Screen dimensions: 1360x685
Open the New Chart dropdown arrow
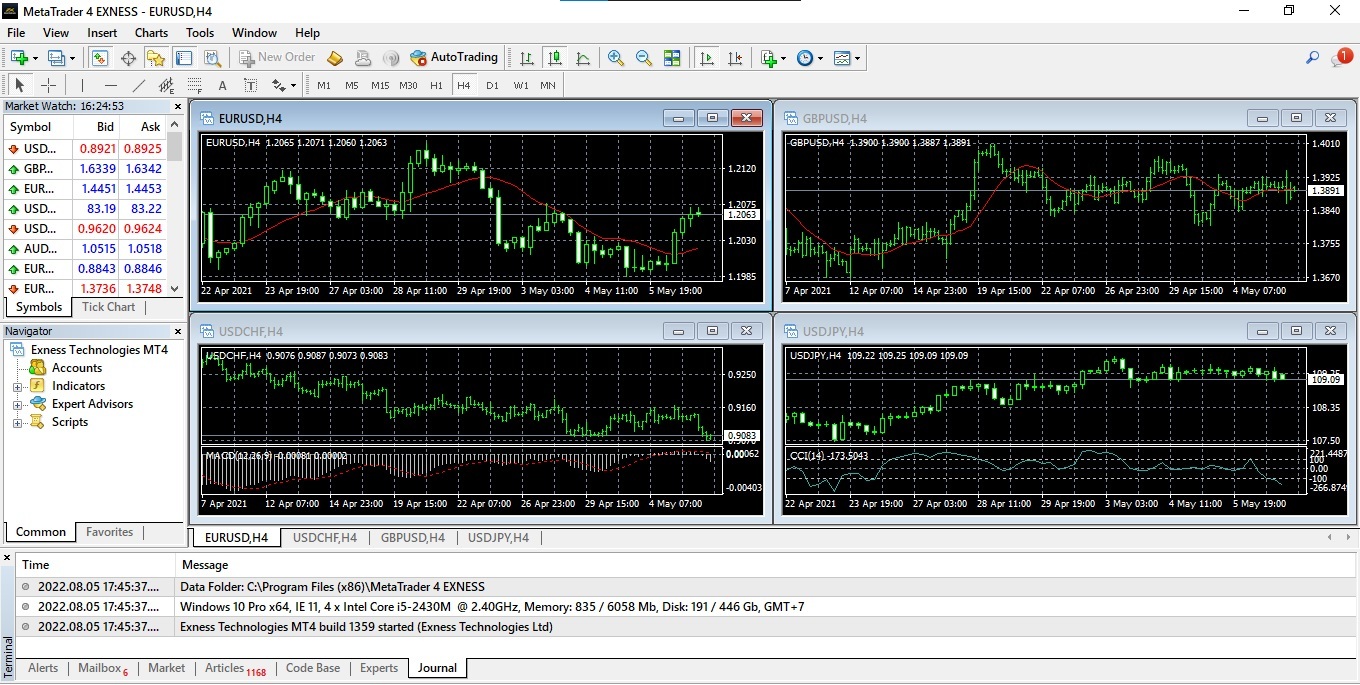click(35, 58)
